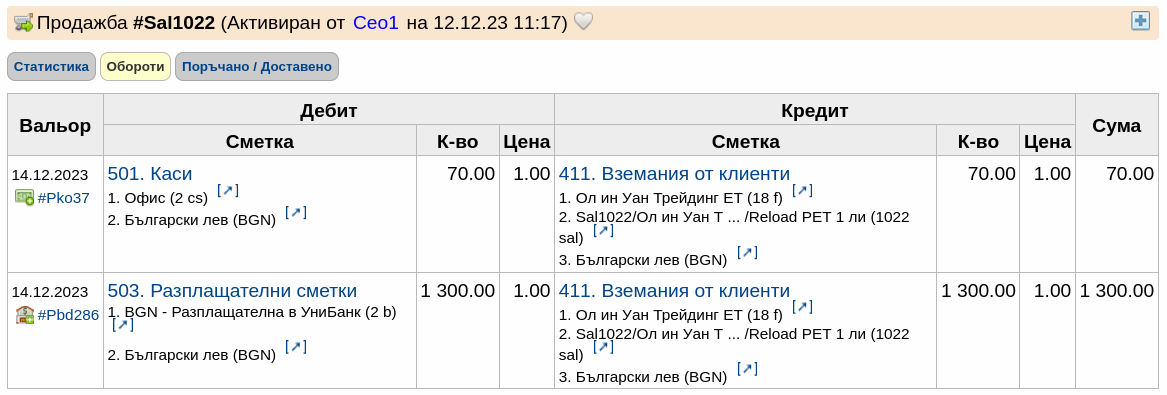Screen dimensions: 1167x395
Task: Switch to the Обороти tab
Action: pos(135,66)
